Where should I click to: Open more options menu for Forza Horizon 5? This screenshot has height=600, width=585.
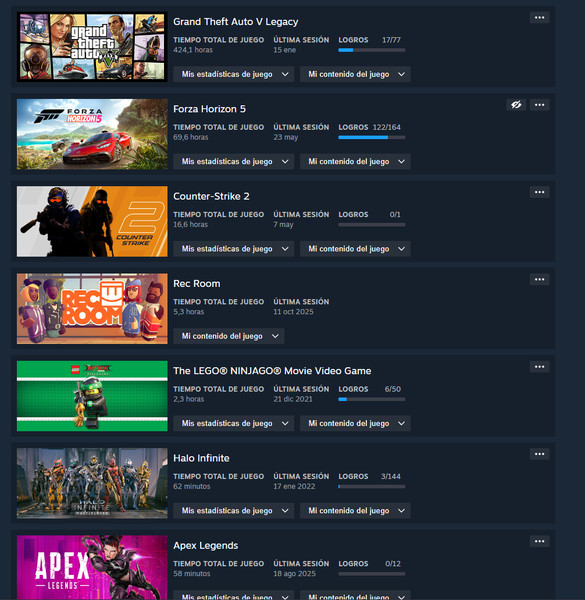click(x=539, y=105)
